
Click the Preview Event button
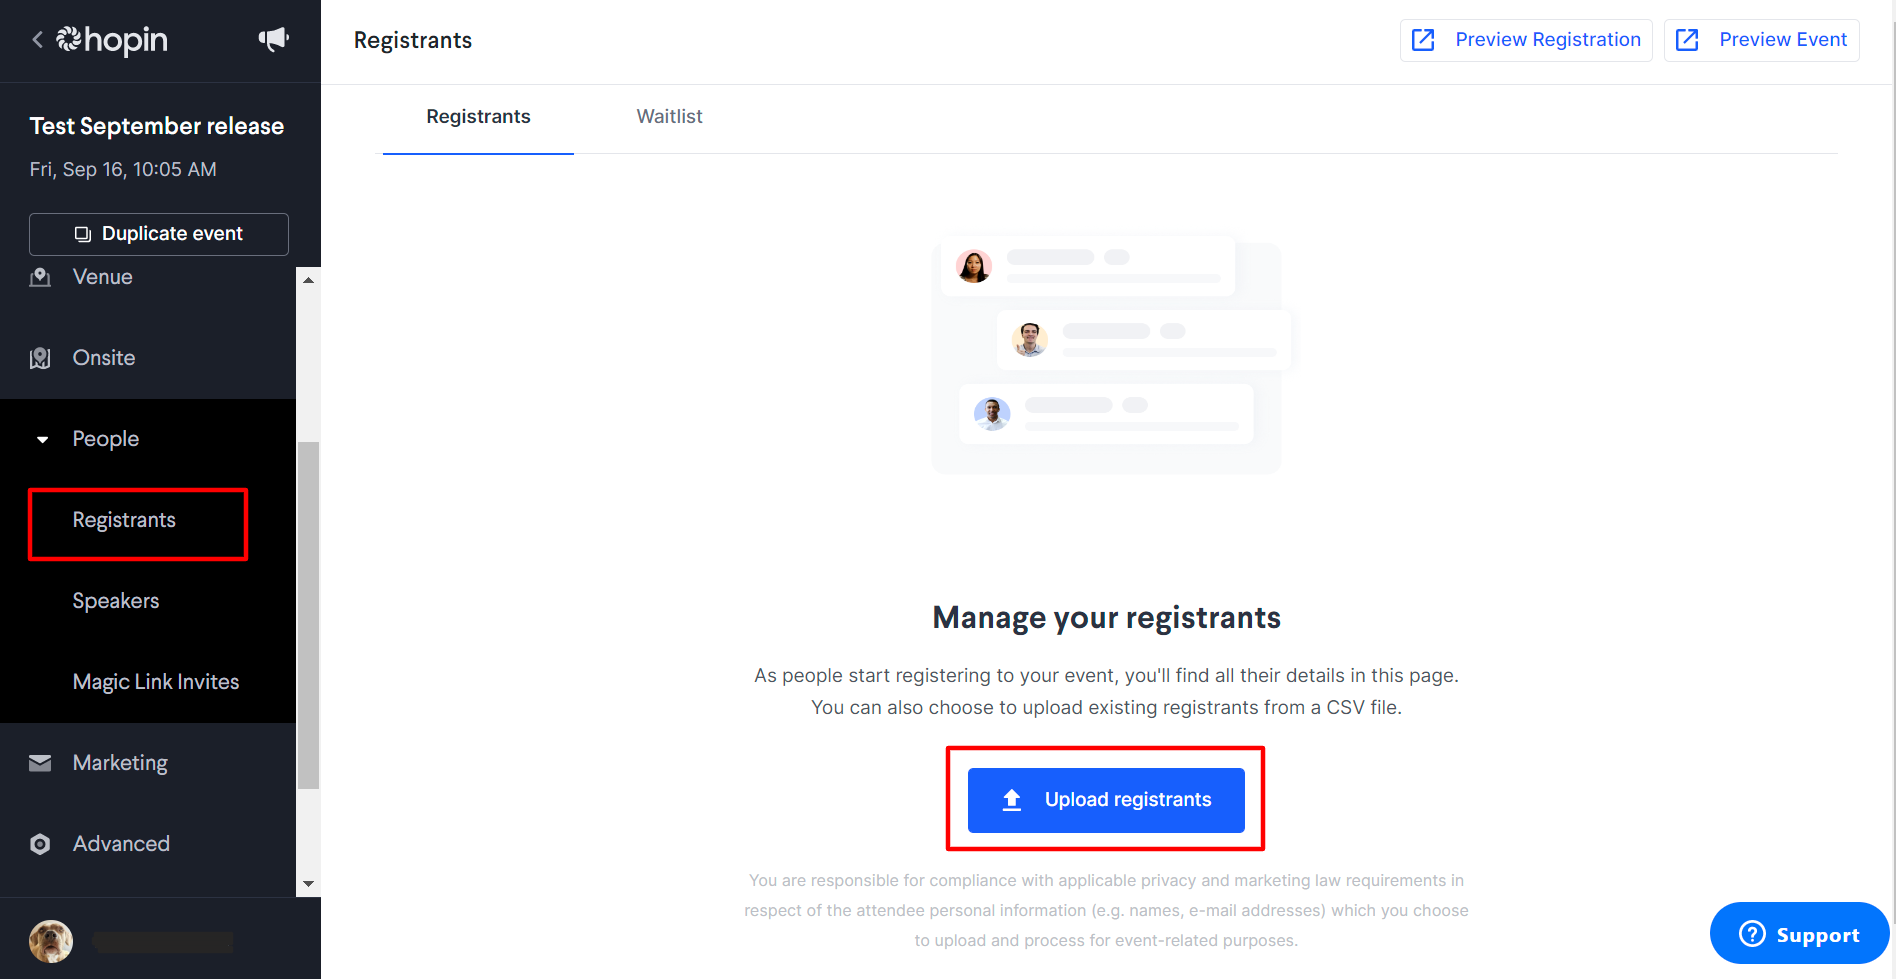(x=1762, y=40)
